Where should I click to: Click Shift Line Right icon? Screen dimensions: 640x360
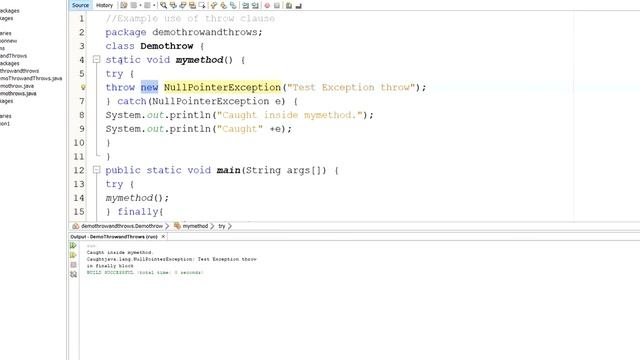coord(255,5)
